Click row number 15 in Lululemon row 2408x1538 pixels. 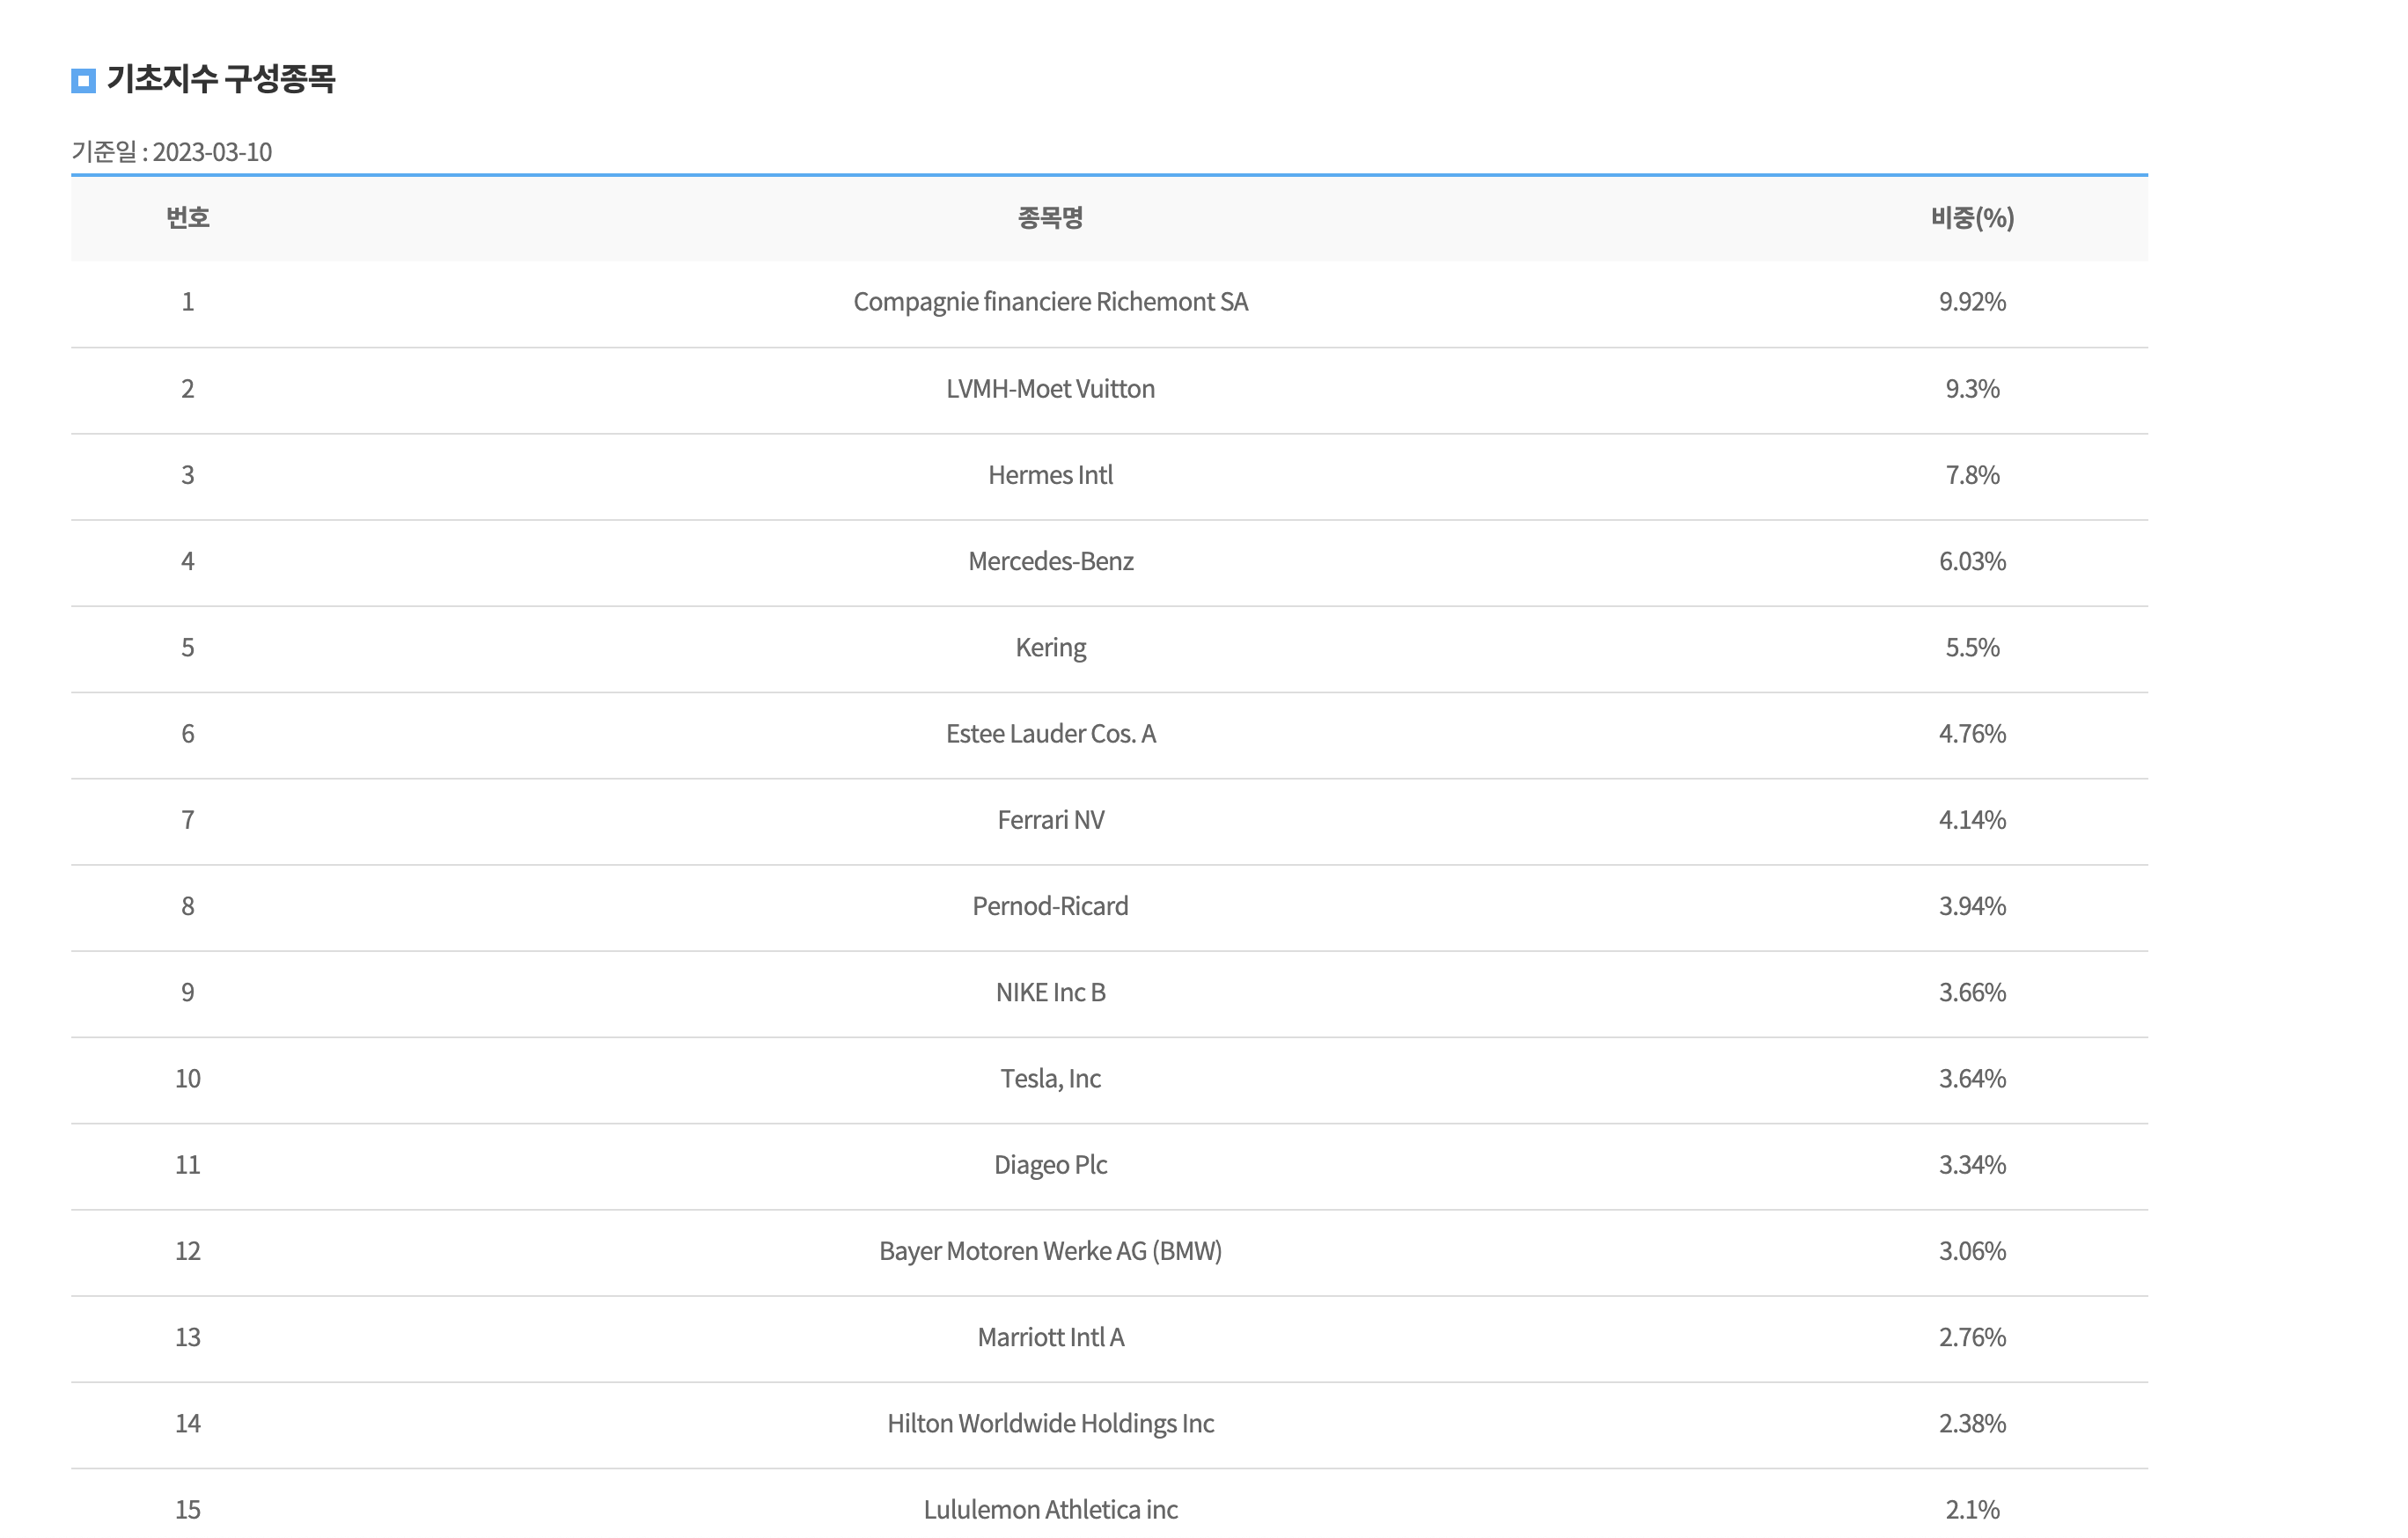coord(188,1510)
